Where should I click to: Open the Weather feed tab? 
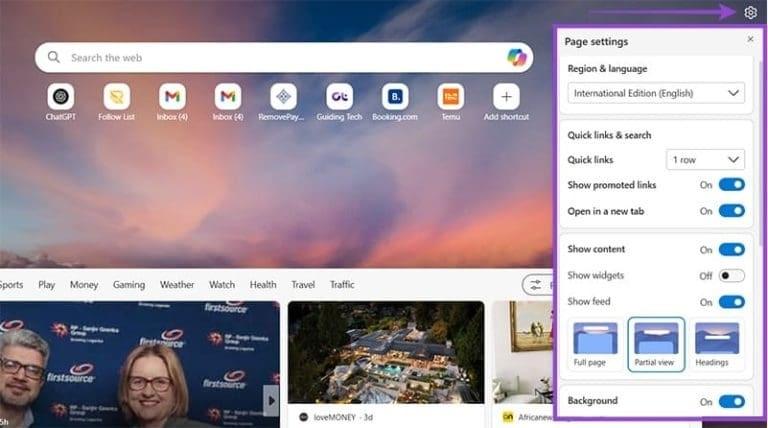point(177,285)
